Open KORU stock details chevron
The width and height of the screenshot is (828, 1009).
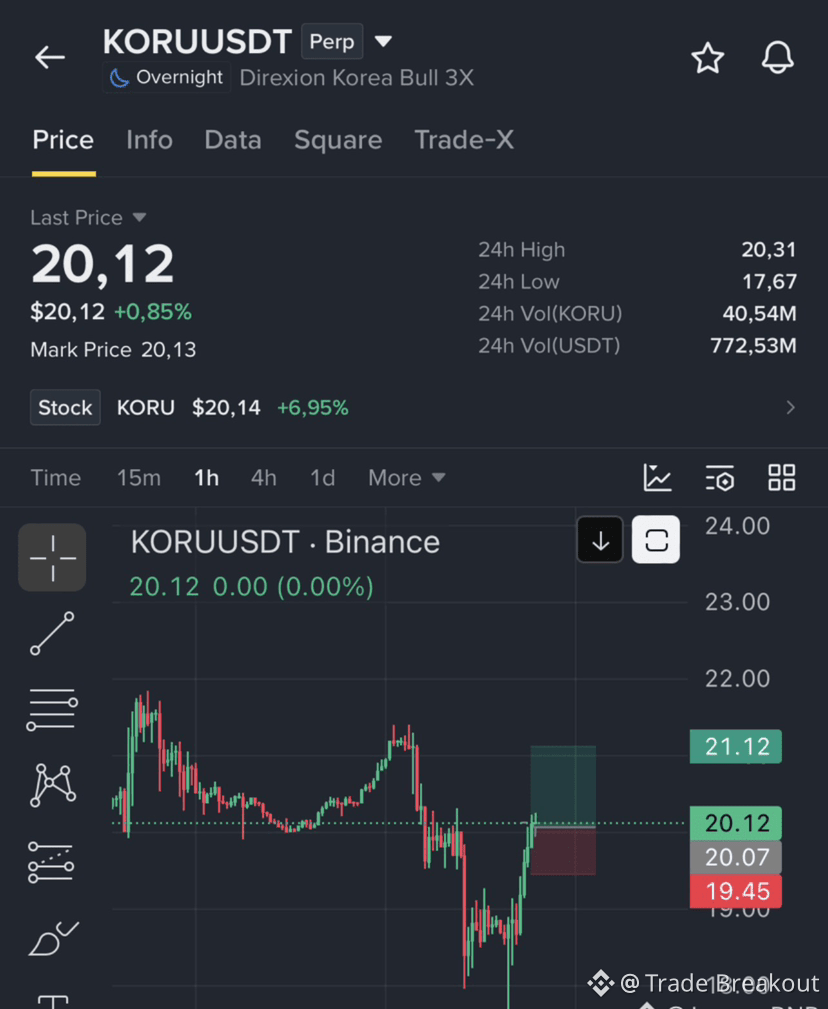coord(790,407)
